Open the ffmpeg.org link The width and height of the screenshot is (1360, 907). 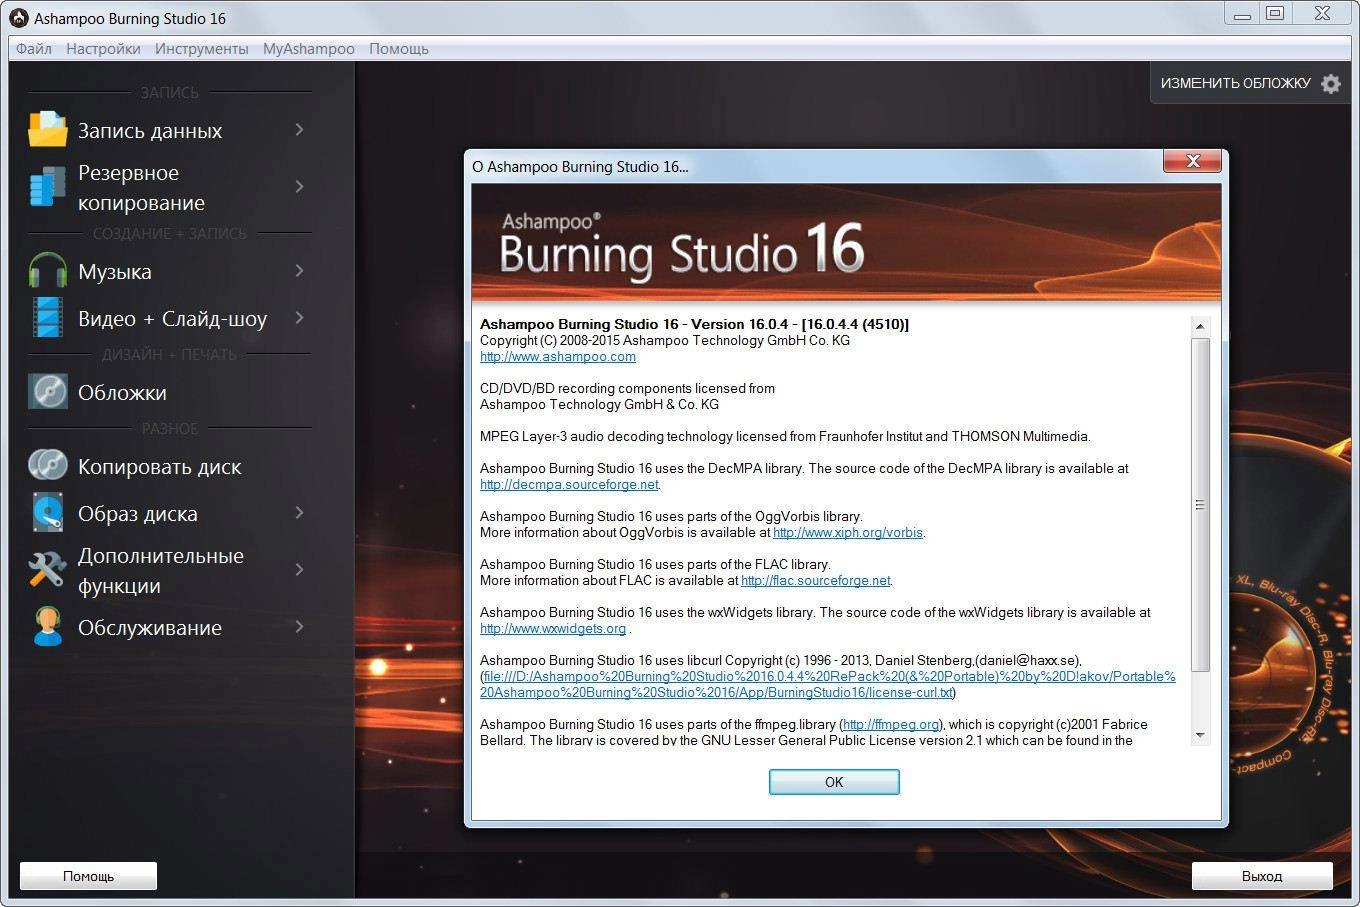[x=891, y=725]
